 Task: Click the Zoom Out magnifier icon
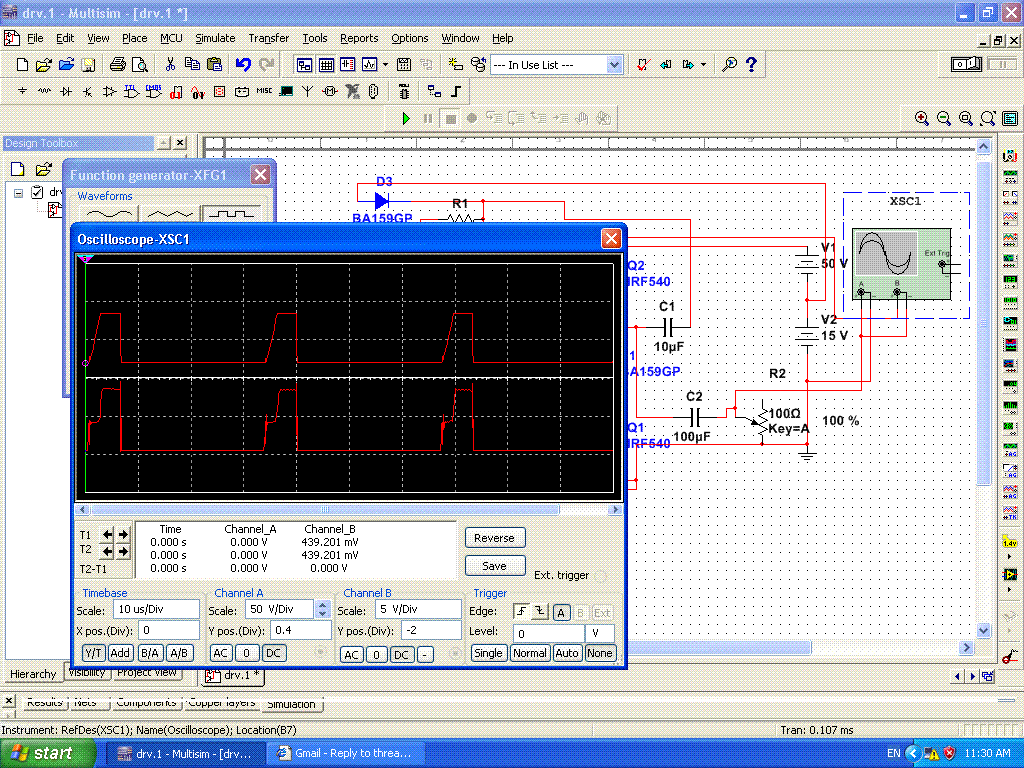click(x=944, y=118)
